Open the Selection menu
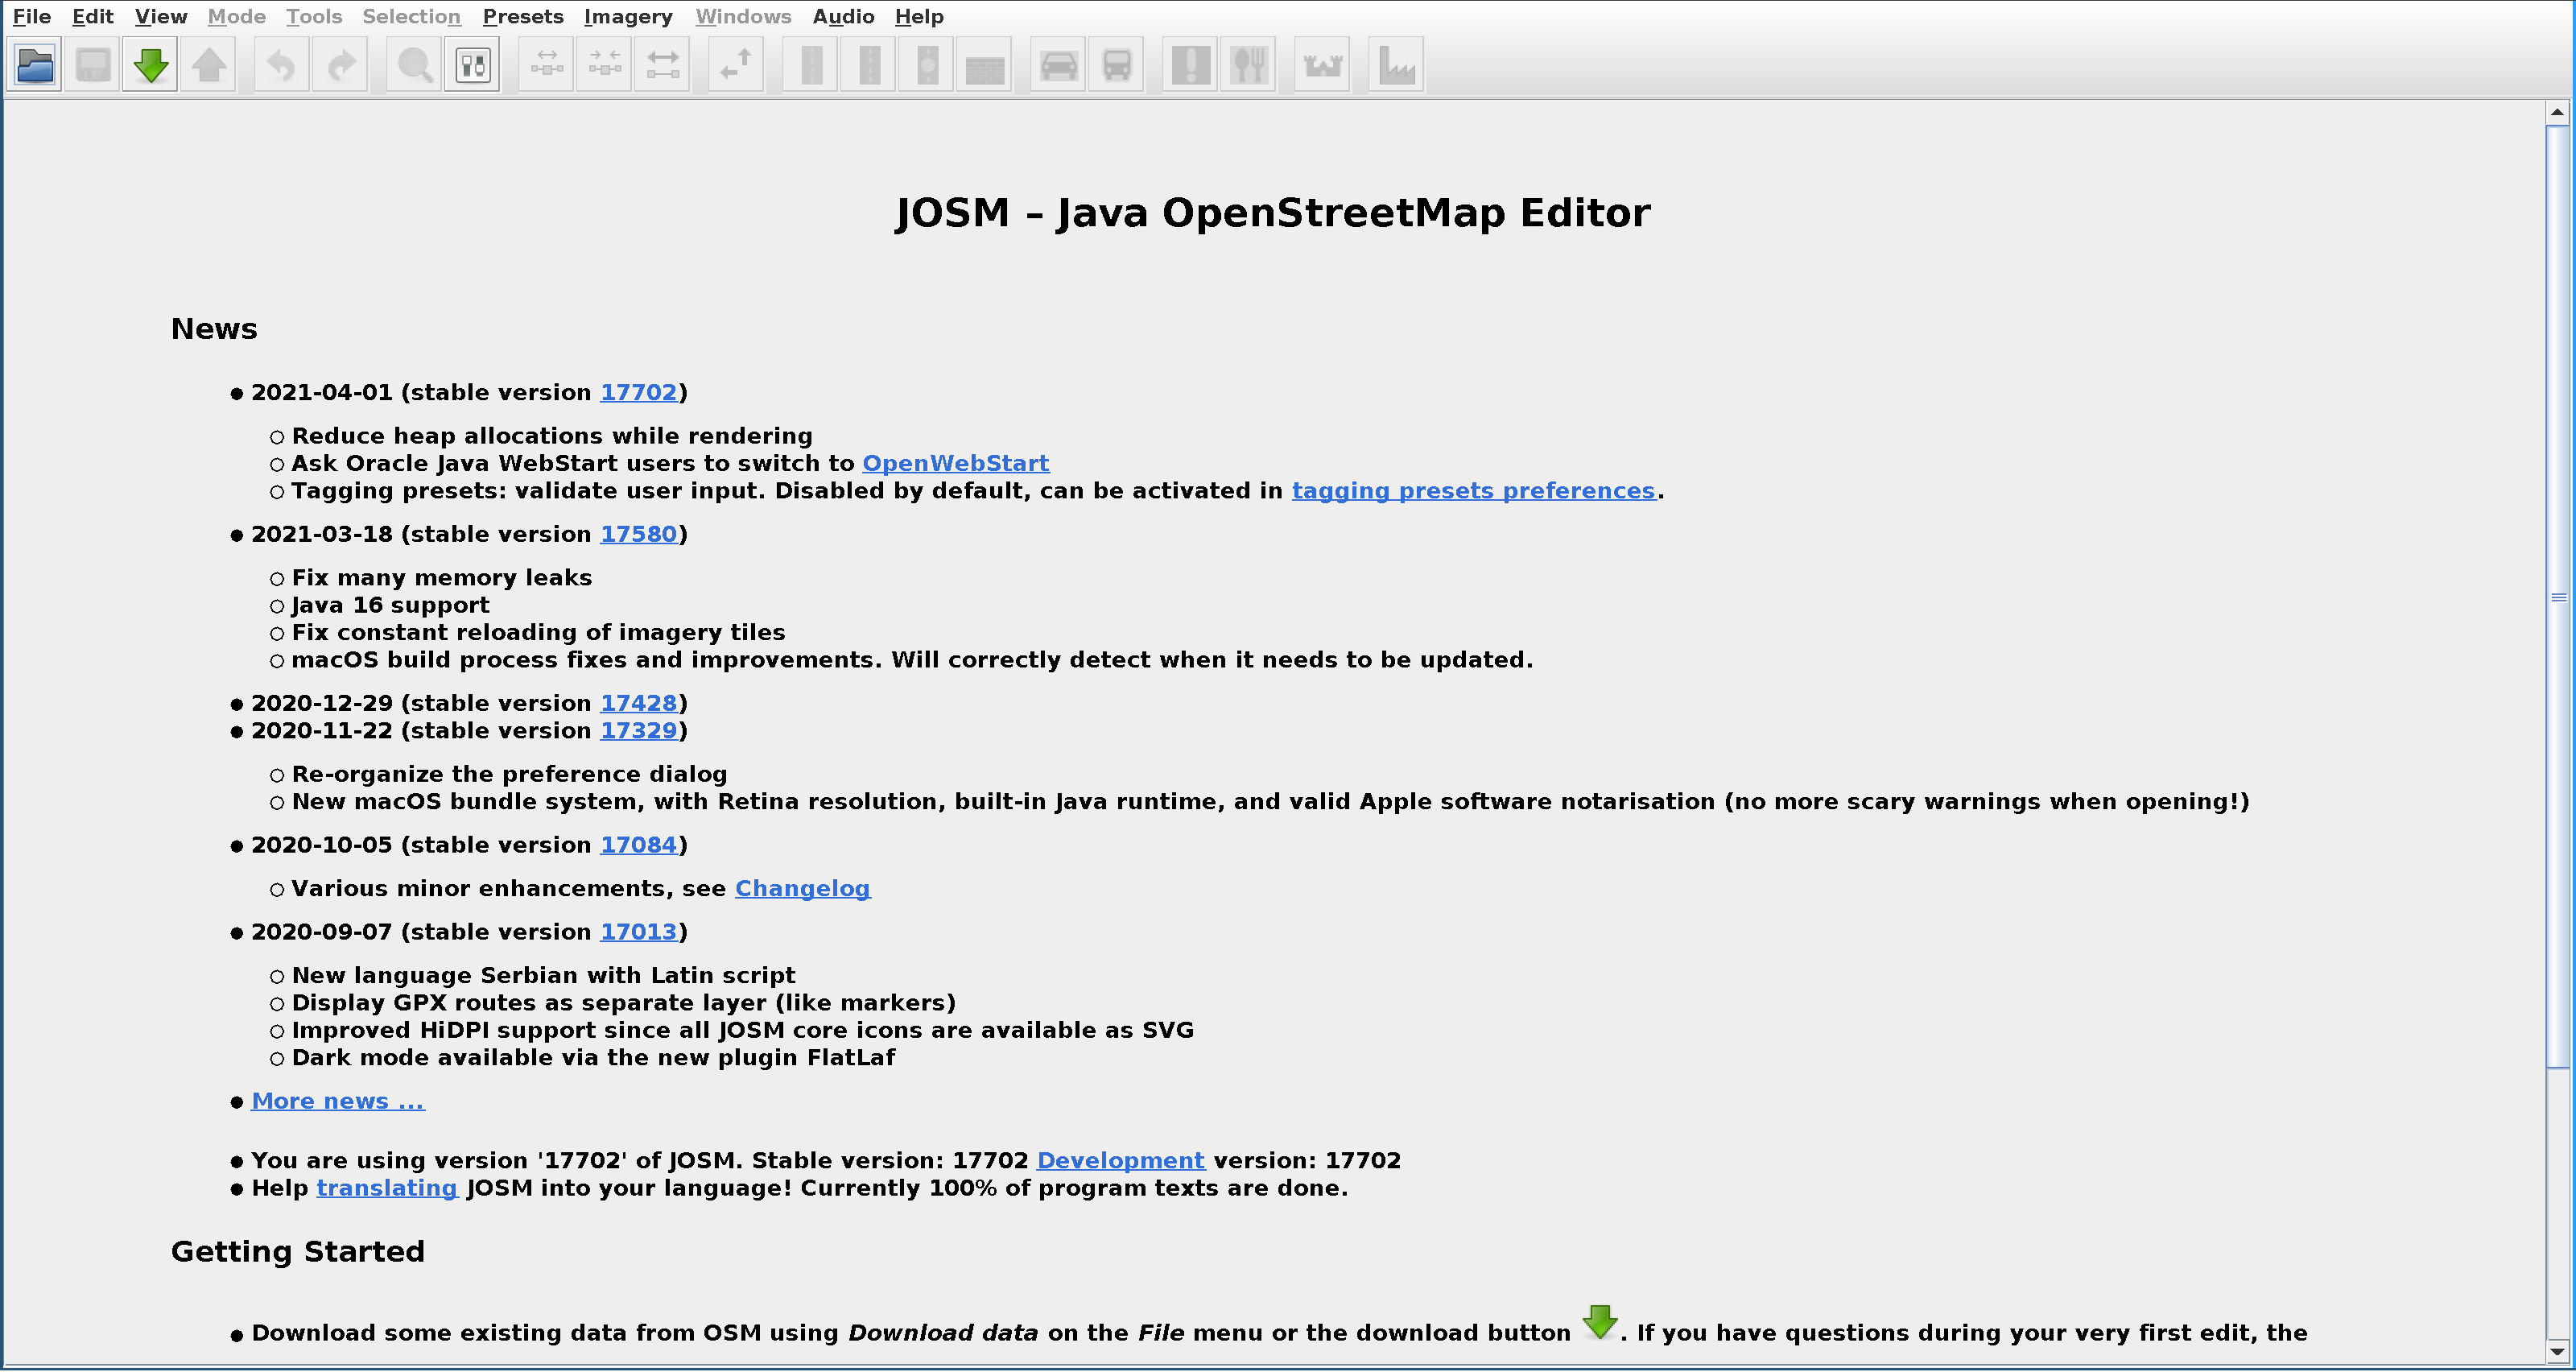 (411, 16)
